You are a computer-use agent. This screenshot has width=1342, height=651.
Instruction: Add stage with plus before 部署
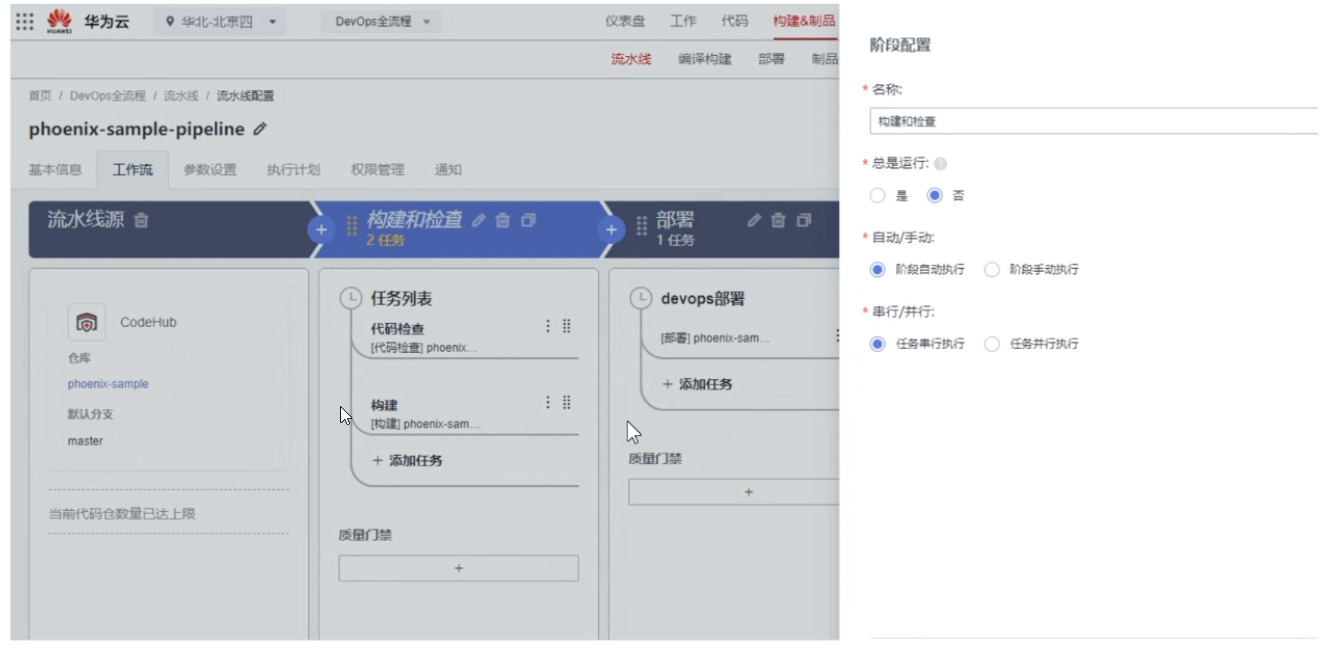[611, 229]
